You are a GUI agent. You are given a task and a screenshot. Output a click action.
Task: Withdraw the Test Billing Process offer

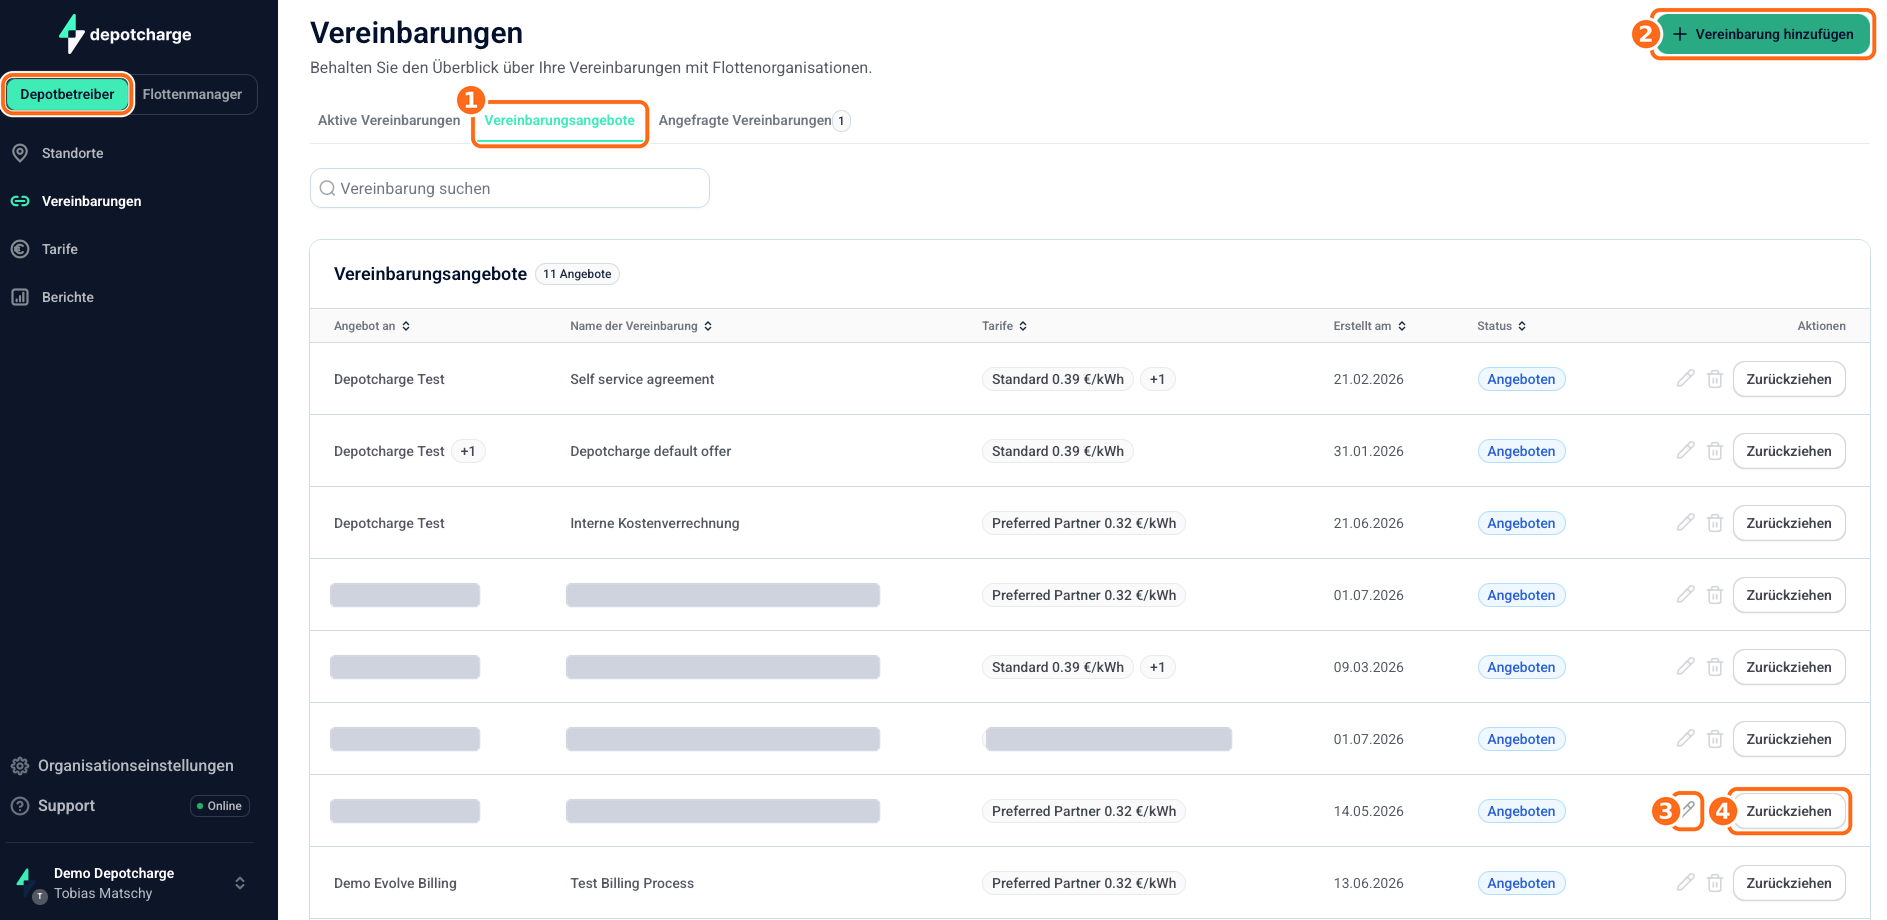coord(1789,883)
